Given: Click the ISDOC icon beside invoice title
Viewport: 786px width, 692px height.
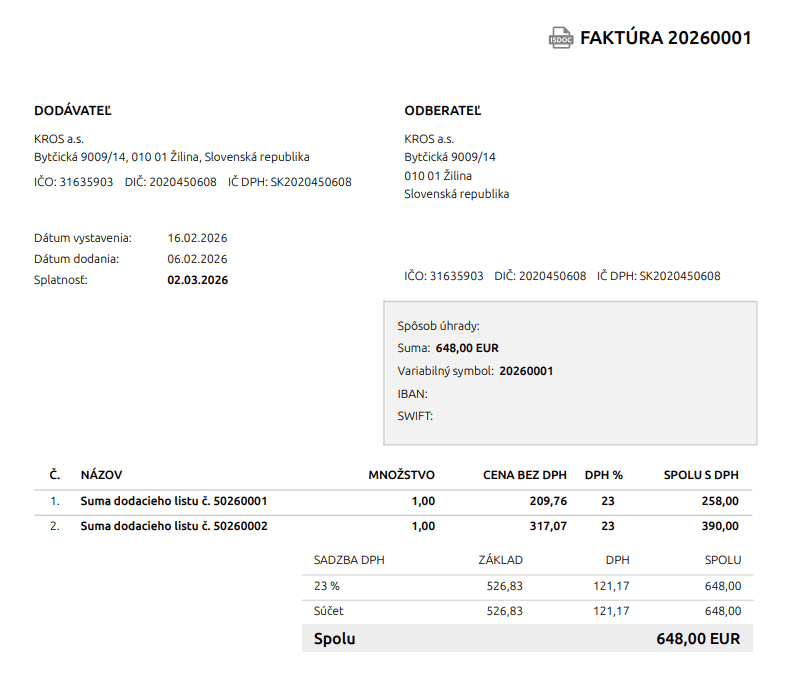Looking at the screenshot, I should 561,39.
